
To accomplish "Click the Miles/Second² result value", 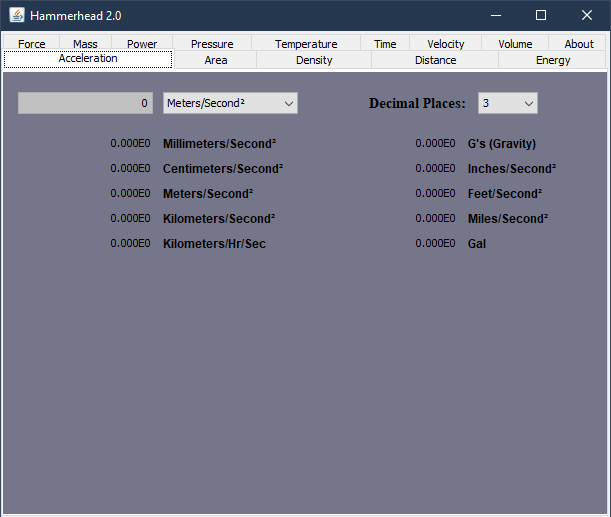I will point(435,218).
